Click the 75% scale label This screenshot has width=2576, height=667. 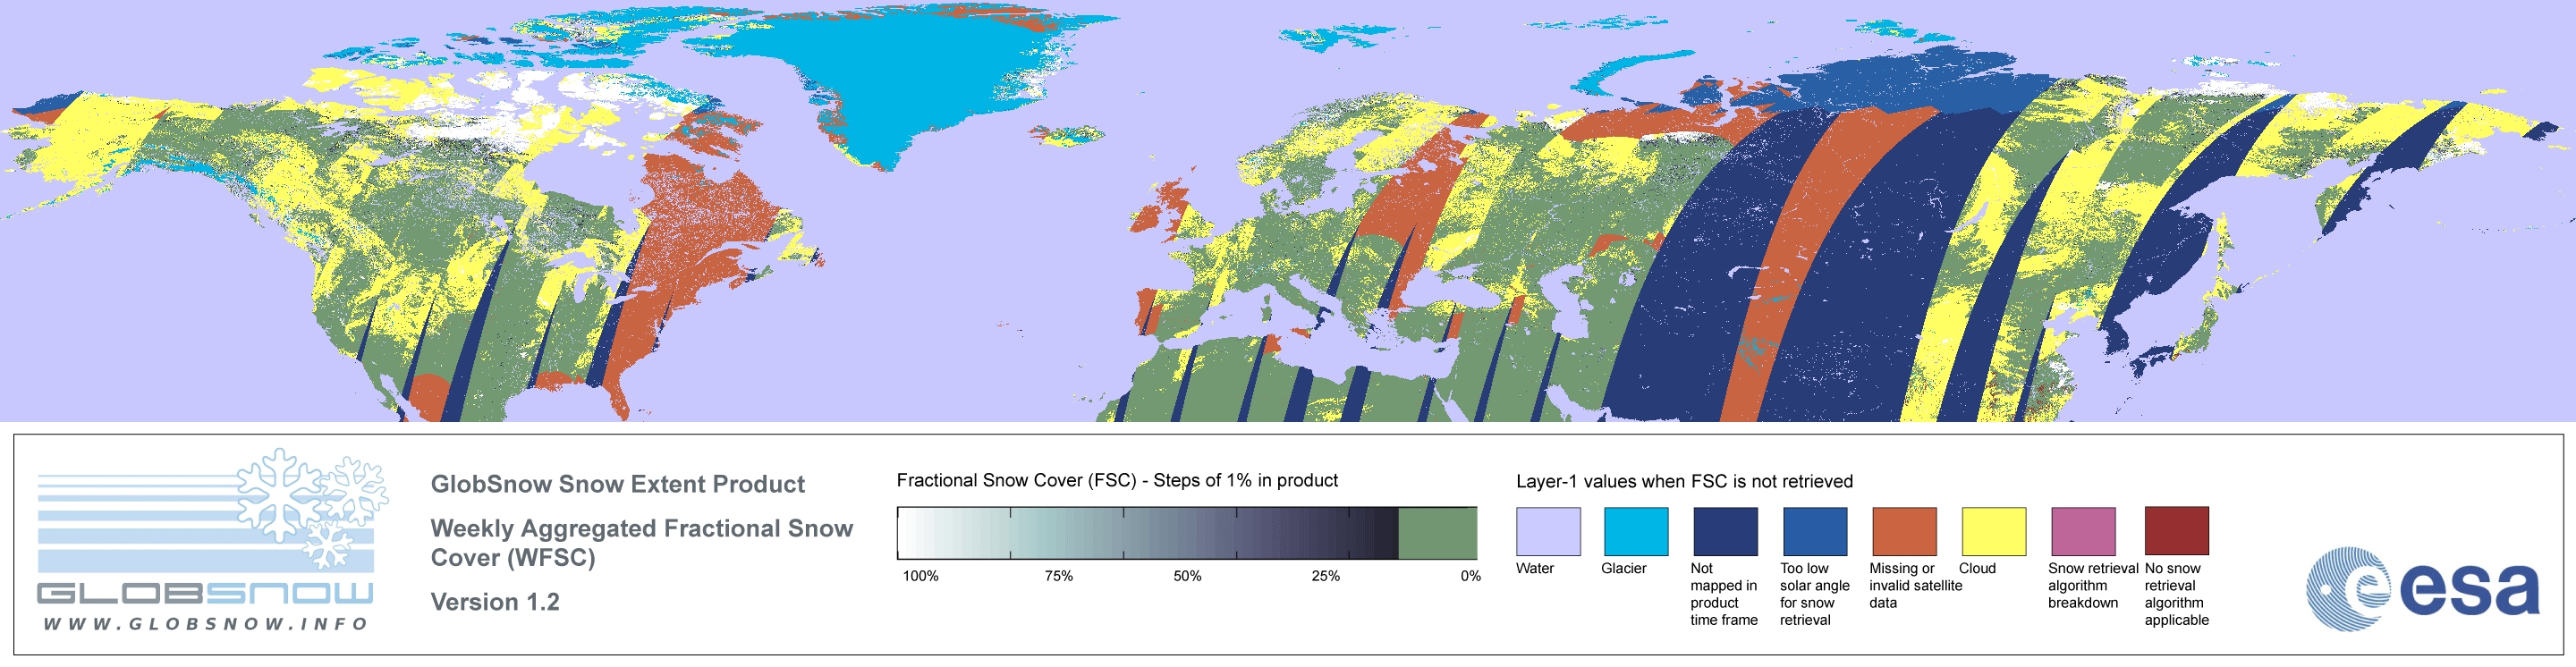pos(1058,576)
